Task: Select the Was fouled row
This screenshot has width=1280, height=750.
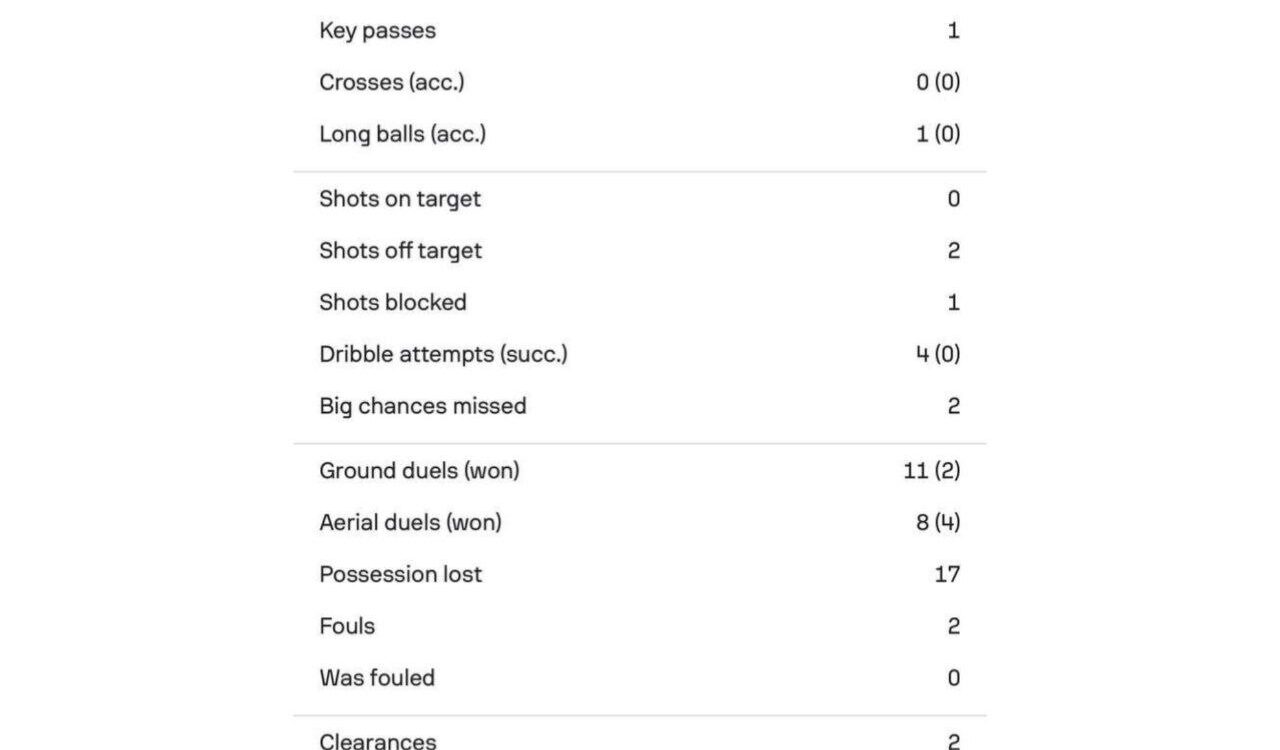Action: click(640, 679)
